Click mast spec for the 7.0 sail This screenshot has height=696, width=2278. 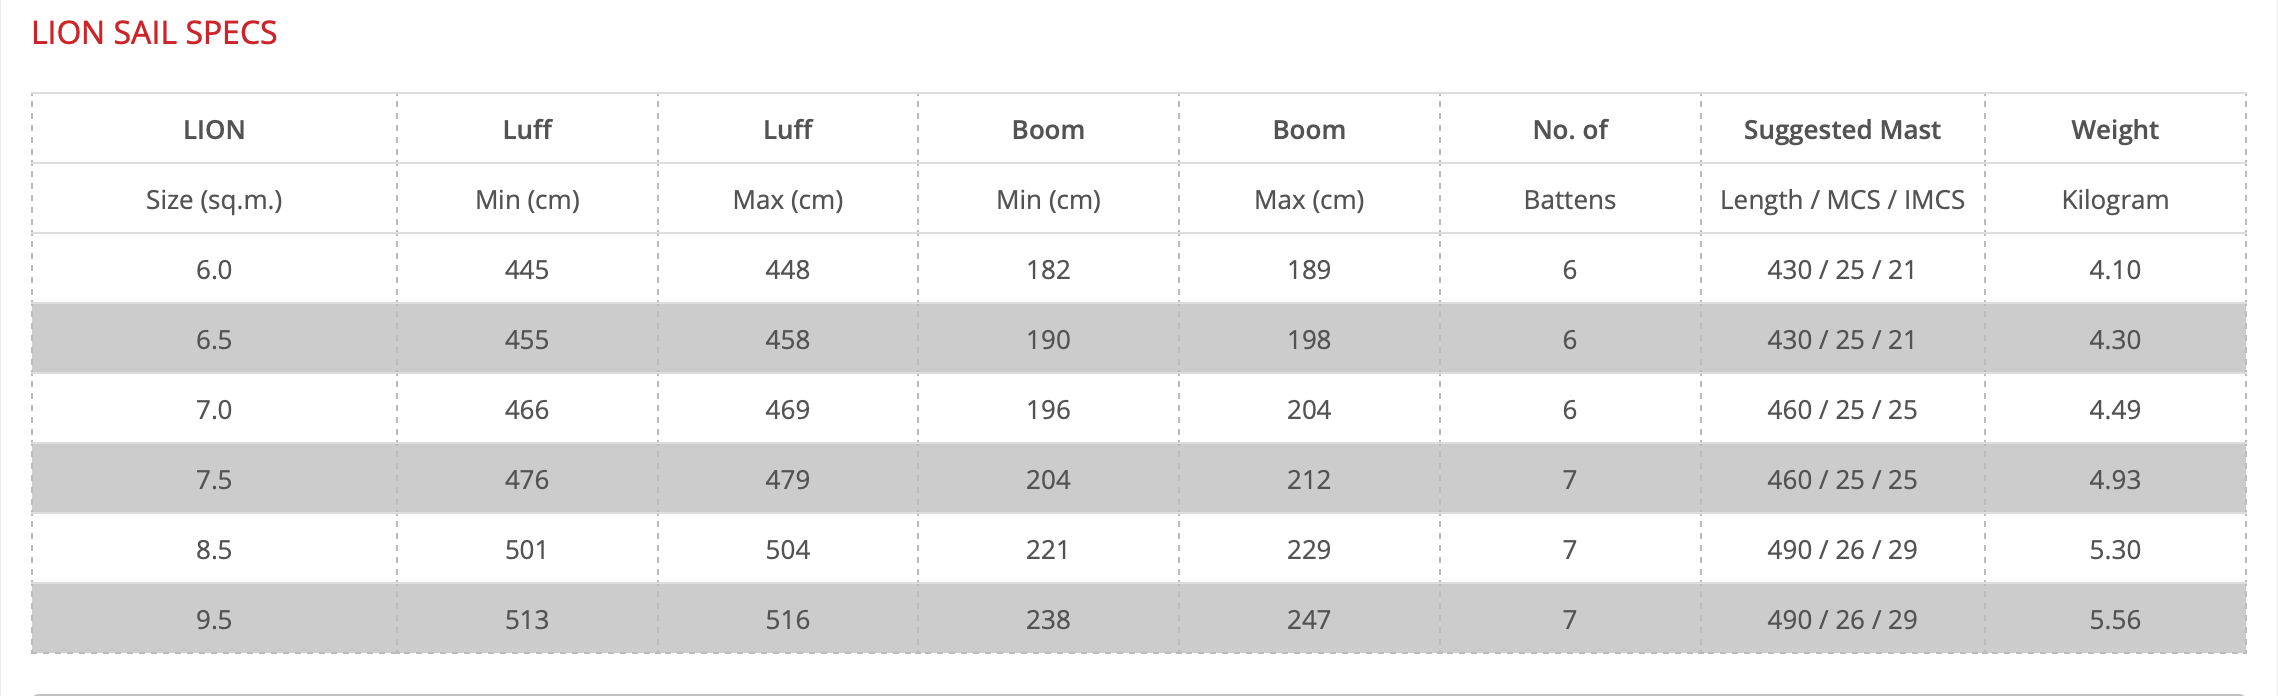(x=1842, y=410)
